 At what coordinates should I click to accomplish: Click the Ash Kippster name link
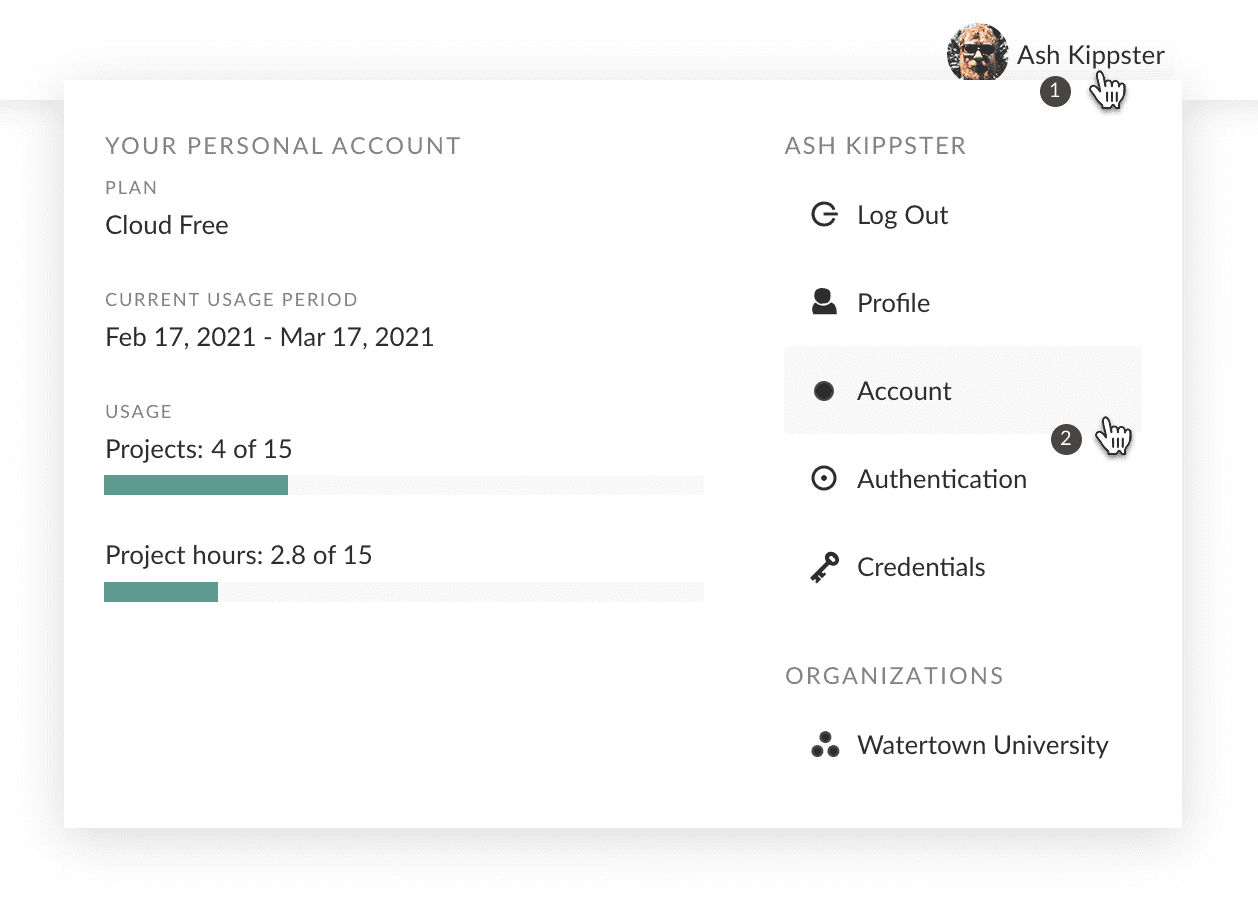click(1090, 55)
